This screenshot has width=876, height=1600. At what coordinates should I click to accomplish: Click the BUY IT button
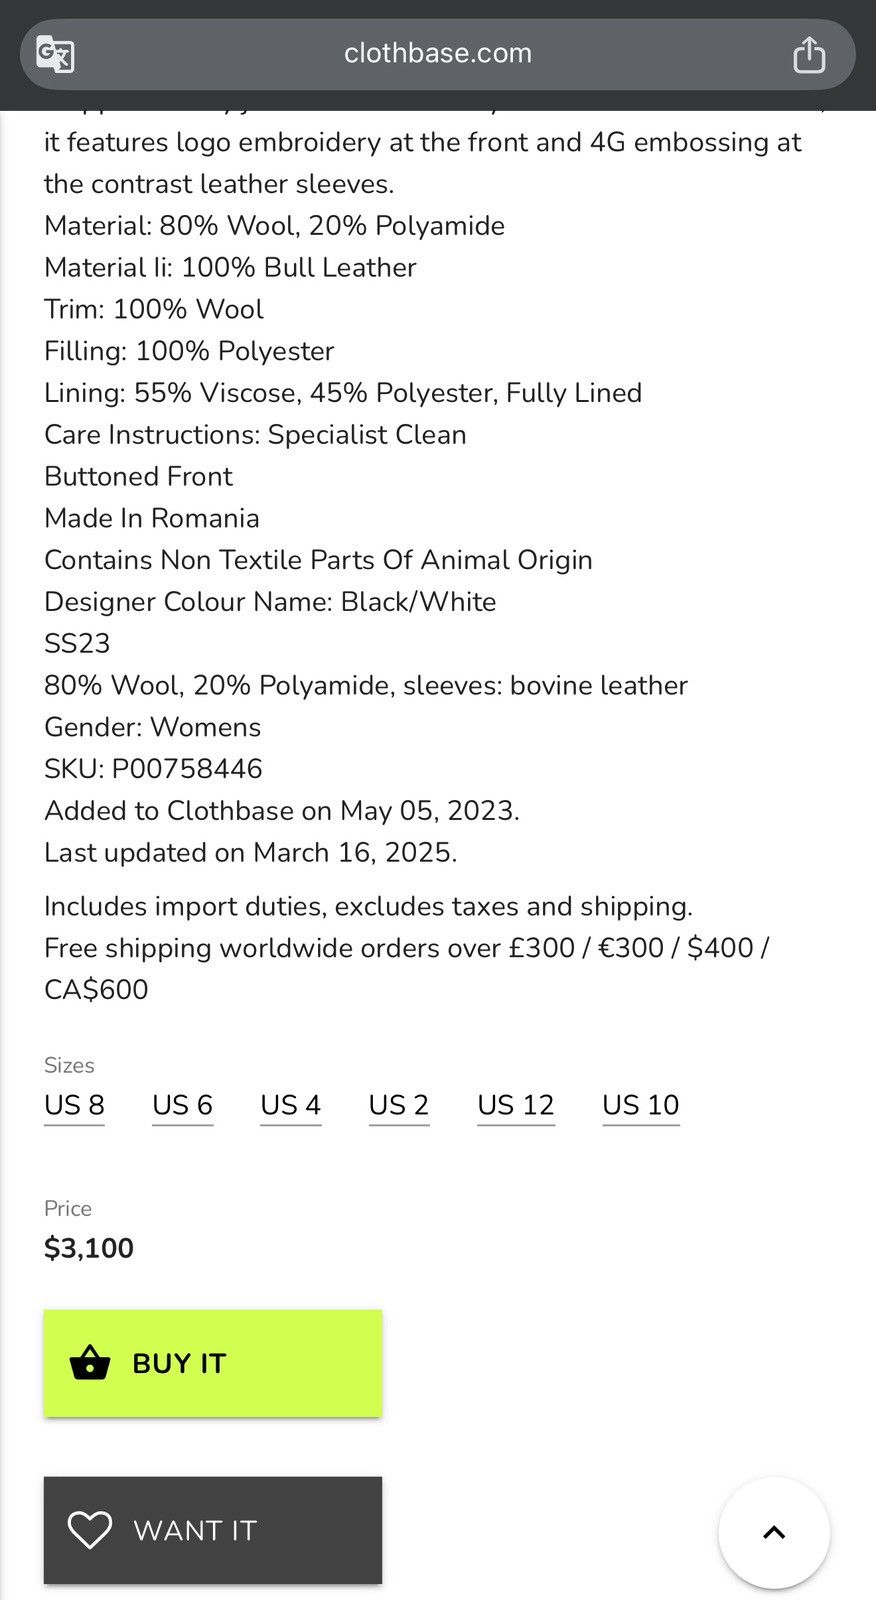[x=213, y=1363]
